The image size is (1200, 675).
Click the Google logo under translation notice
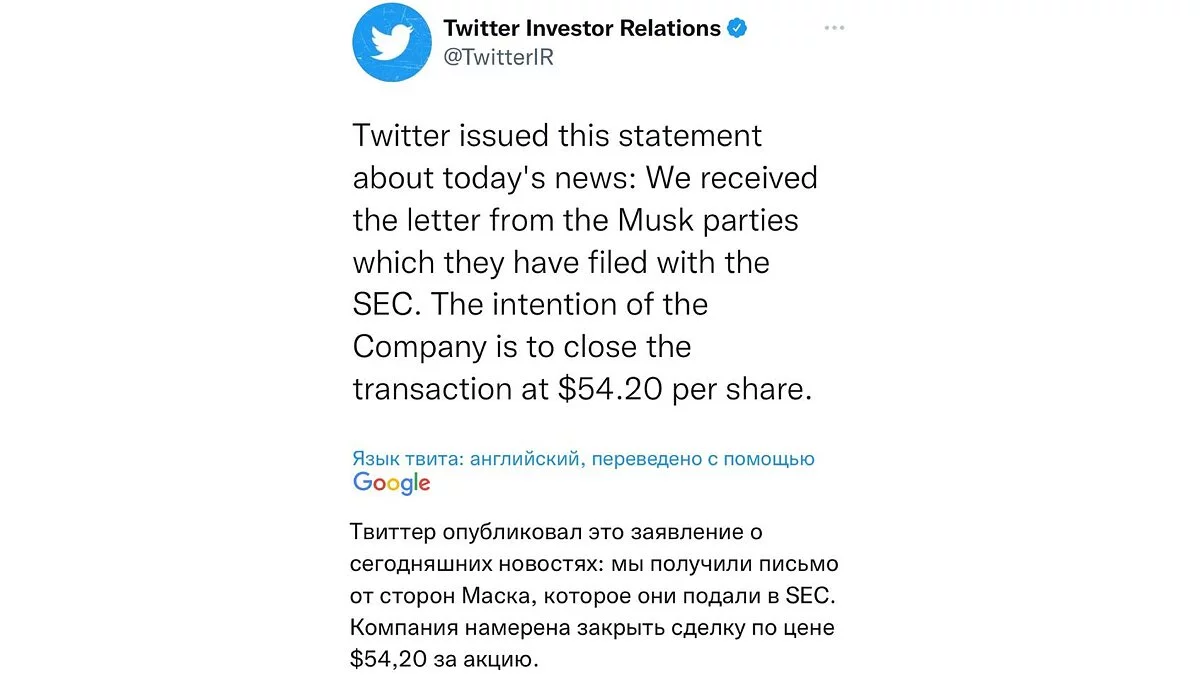tap(392, 483)
